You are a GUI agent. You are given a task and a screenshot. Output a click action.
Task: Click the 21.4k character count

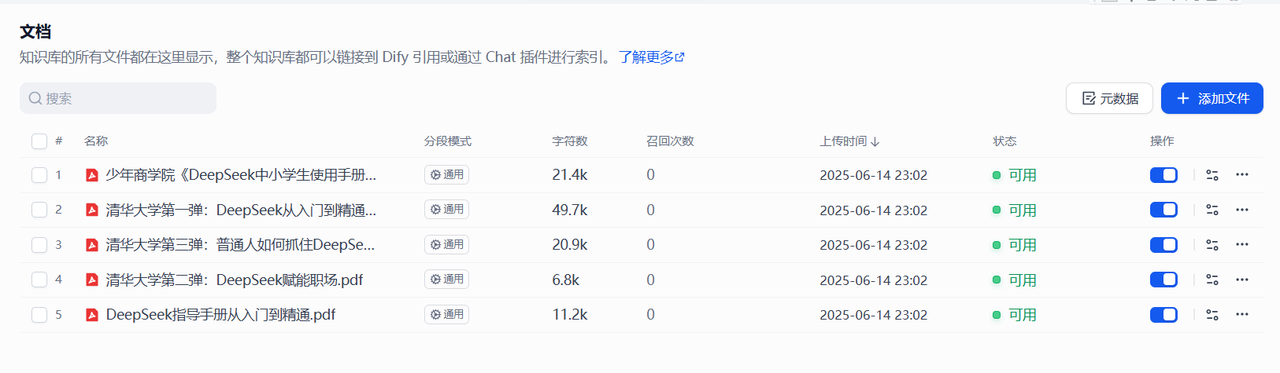pos(570,175)
